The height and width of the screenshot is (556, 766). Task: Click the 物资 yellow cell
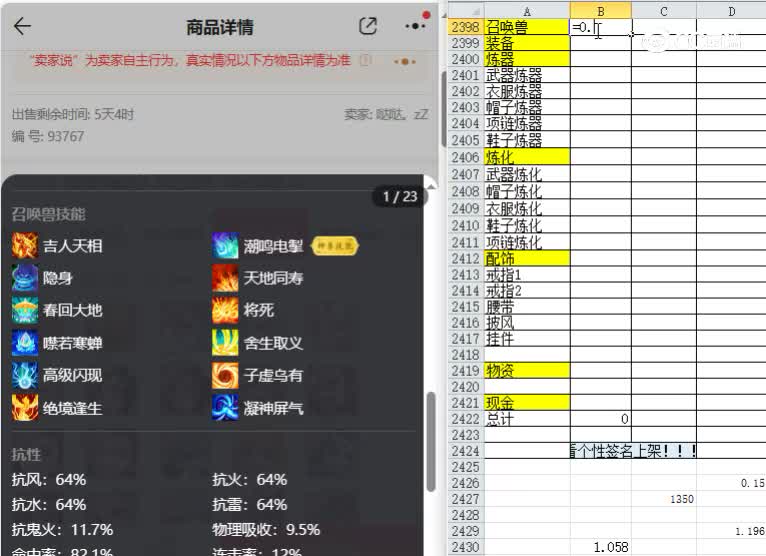click(x=527, y=371)
